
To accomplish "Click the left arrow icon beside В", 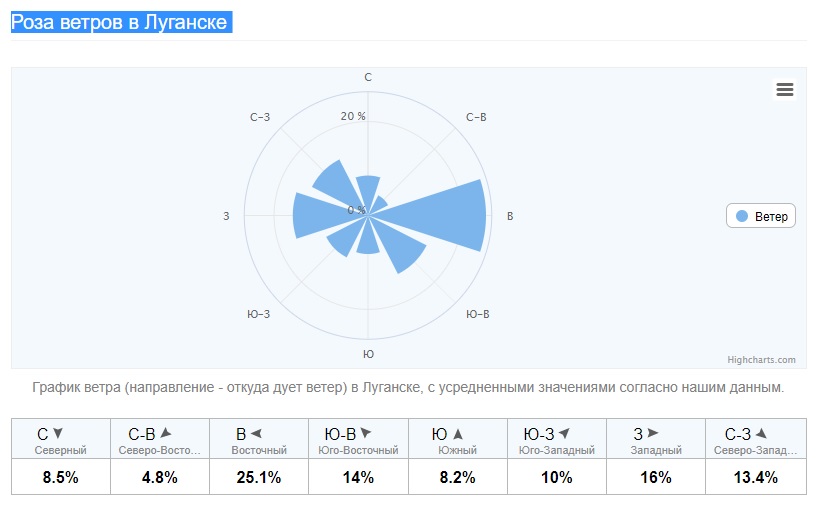I will (256, 434).
